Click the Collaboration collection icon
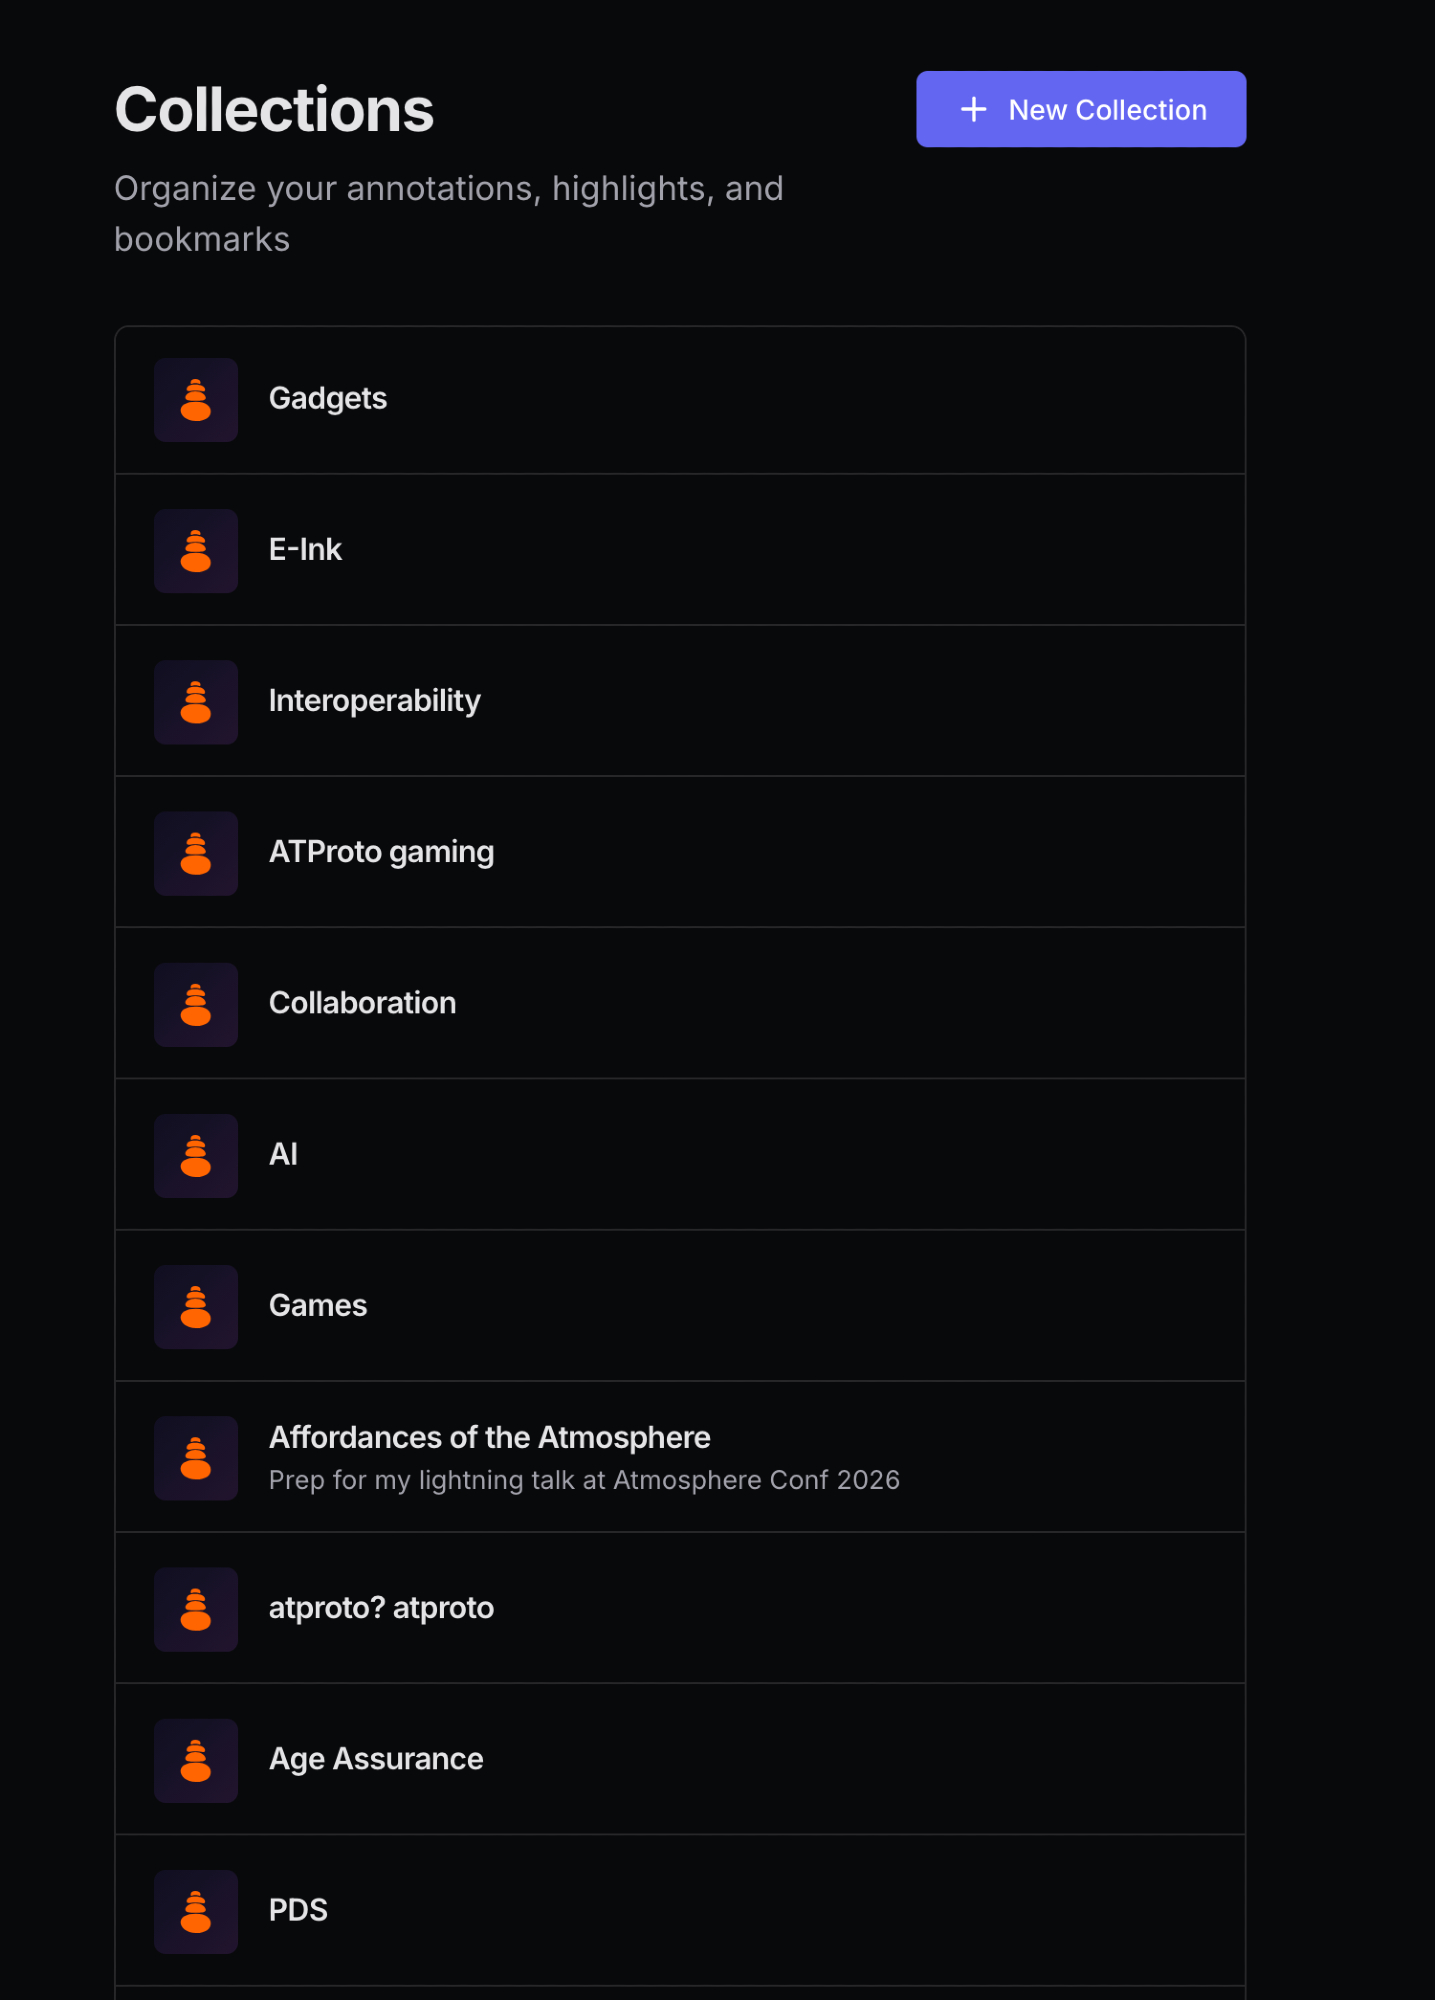Image resolution: width=1435 pixels, height=2000 pixels. click(196, 1004)
